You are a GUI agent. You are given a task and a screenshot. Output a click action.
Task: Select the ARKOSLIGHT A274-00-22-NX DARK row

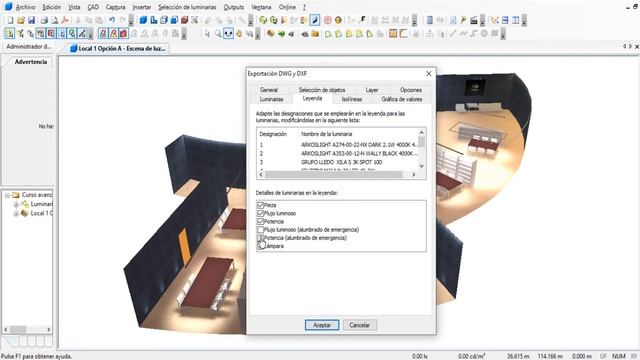(x=338, y=144)
